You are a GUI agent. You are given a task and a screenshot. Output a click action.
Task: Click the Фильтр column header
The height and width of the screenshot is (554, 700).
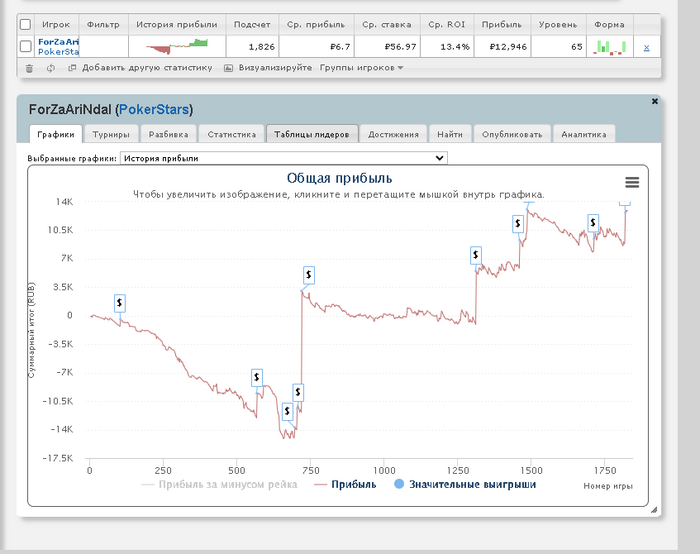coord(103,25)
